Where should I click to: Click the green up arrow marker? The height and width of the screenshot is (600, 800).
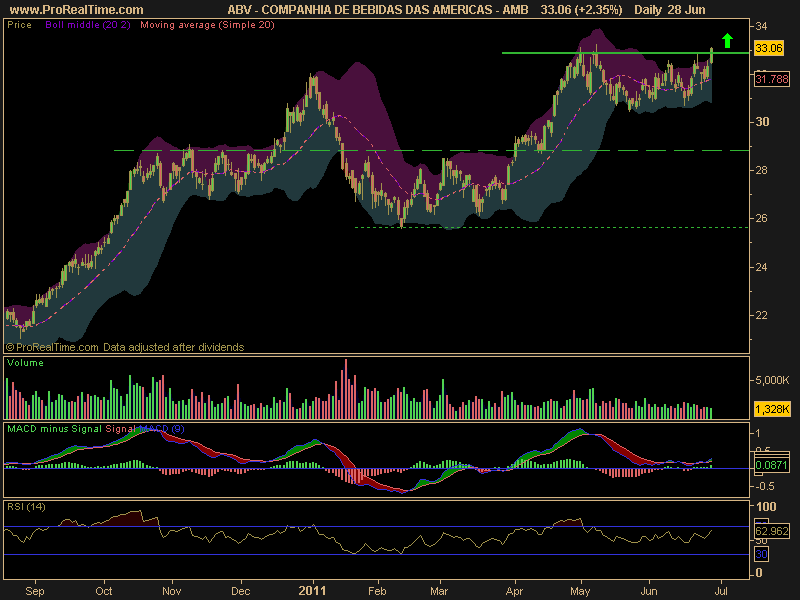point(728,41)
